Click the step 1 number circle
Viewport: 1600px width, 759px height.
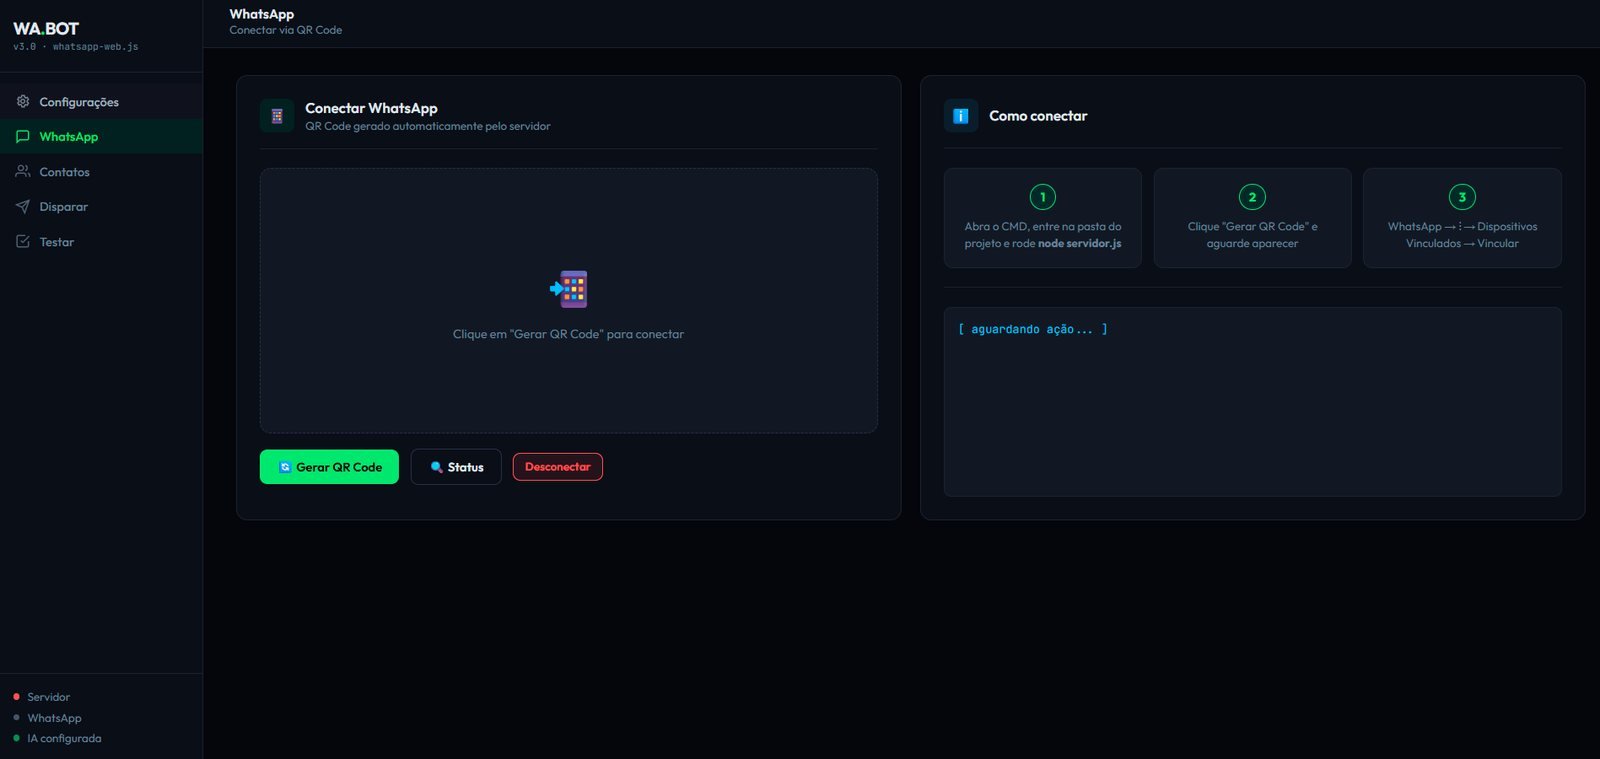tap(1043, 197)
